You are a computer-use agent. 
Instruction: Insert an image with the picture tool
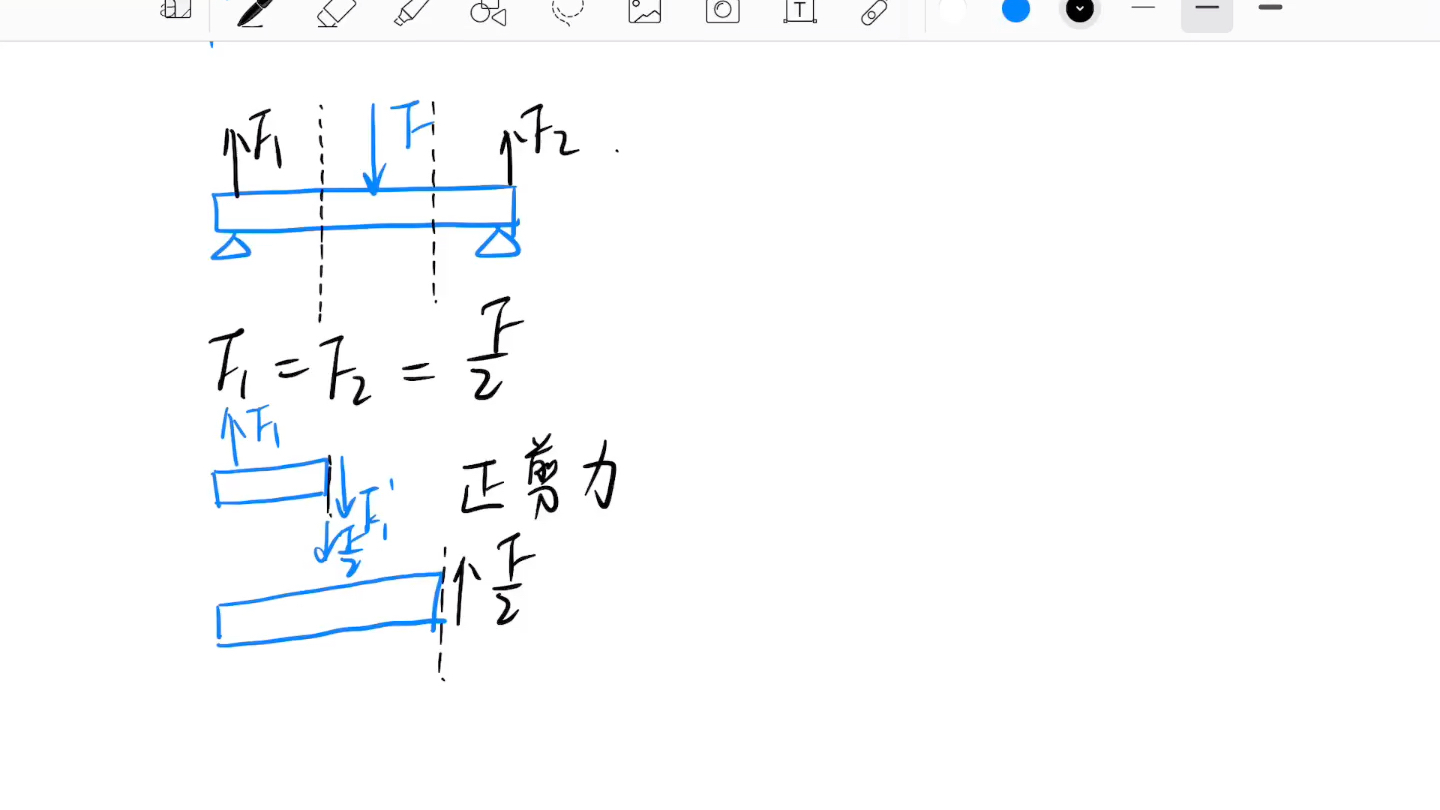point(645,10)
